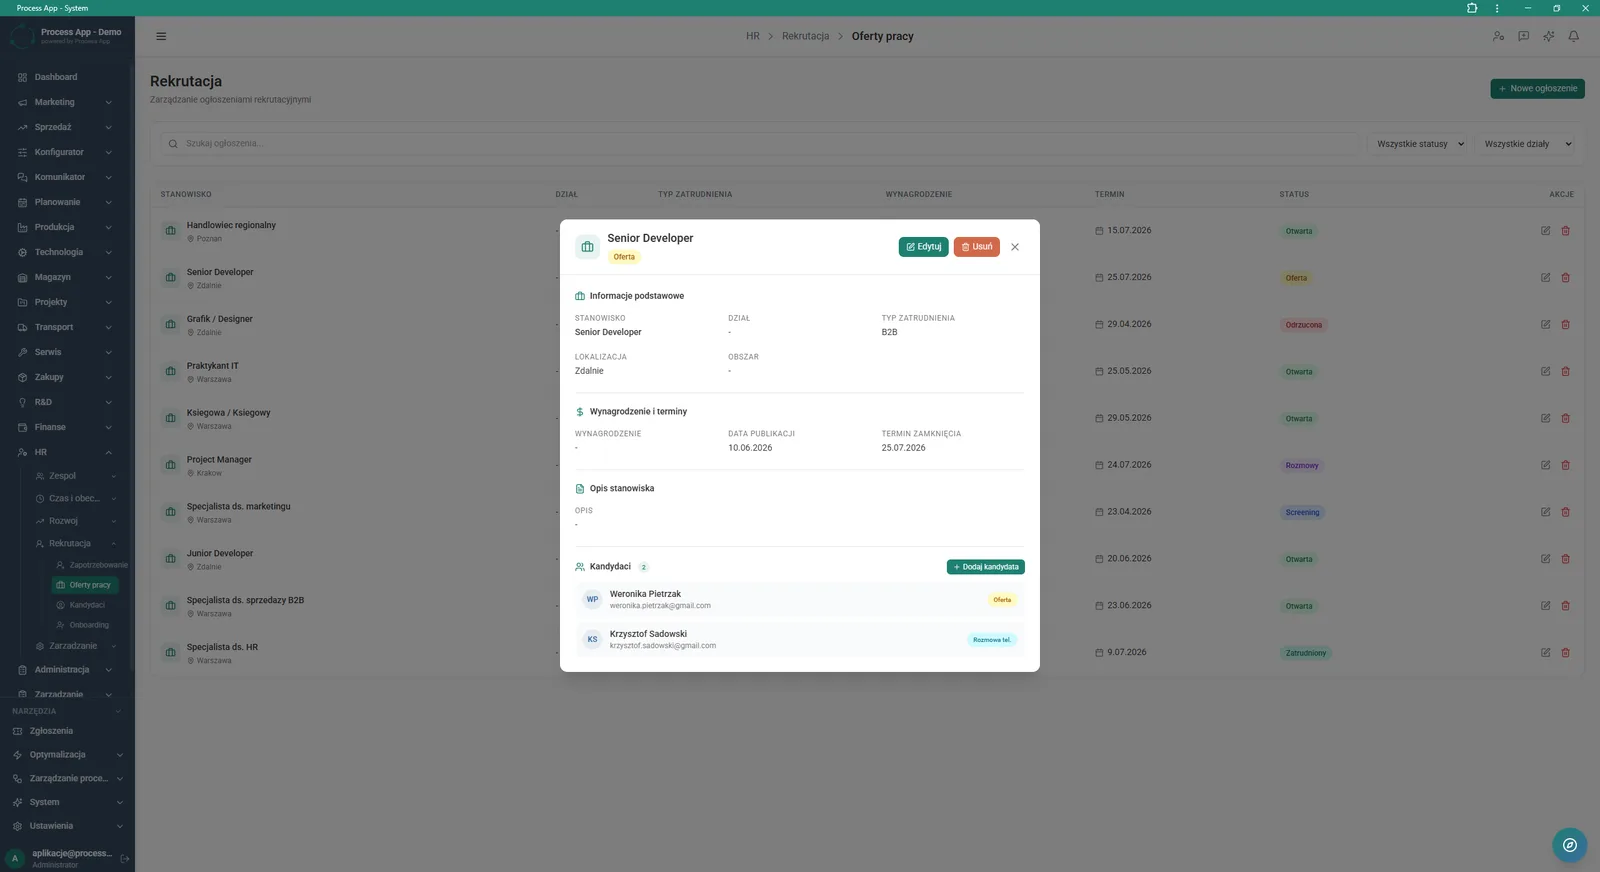Open the Wszystkie działy dropdown
1600x872 pixels.
coord(1527,144)
